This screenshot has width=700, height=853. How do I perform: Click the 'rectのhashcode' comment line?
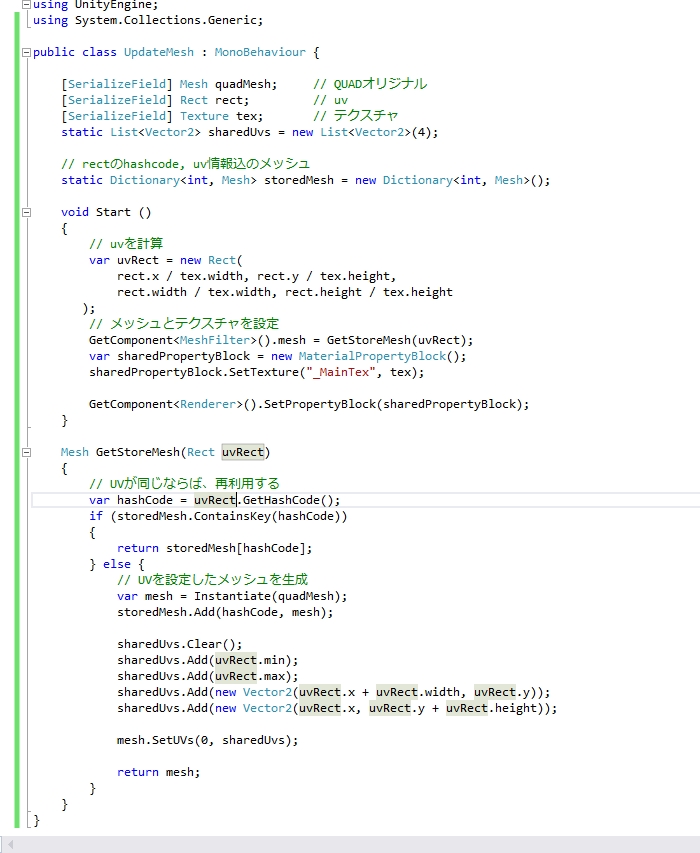pyautogui.click(x=185, y=164)
